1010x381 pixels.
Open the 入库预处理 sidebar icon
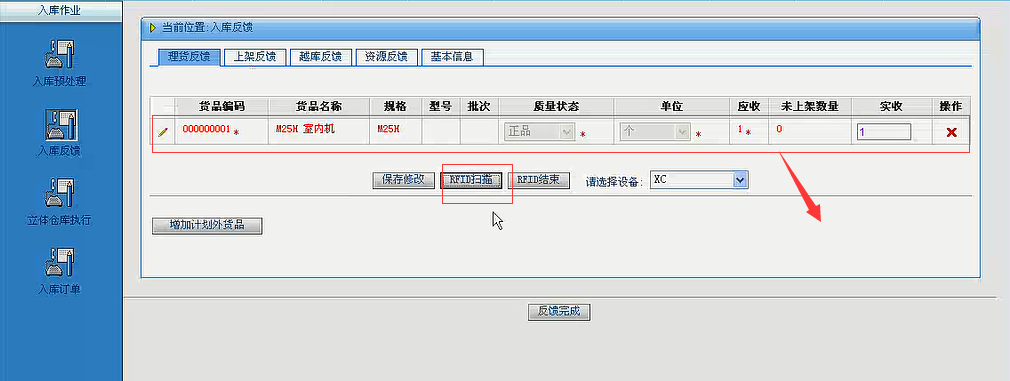pos(59,55)
